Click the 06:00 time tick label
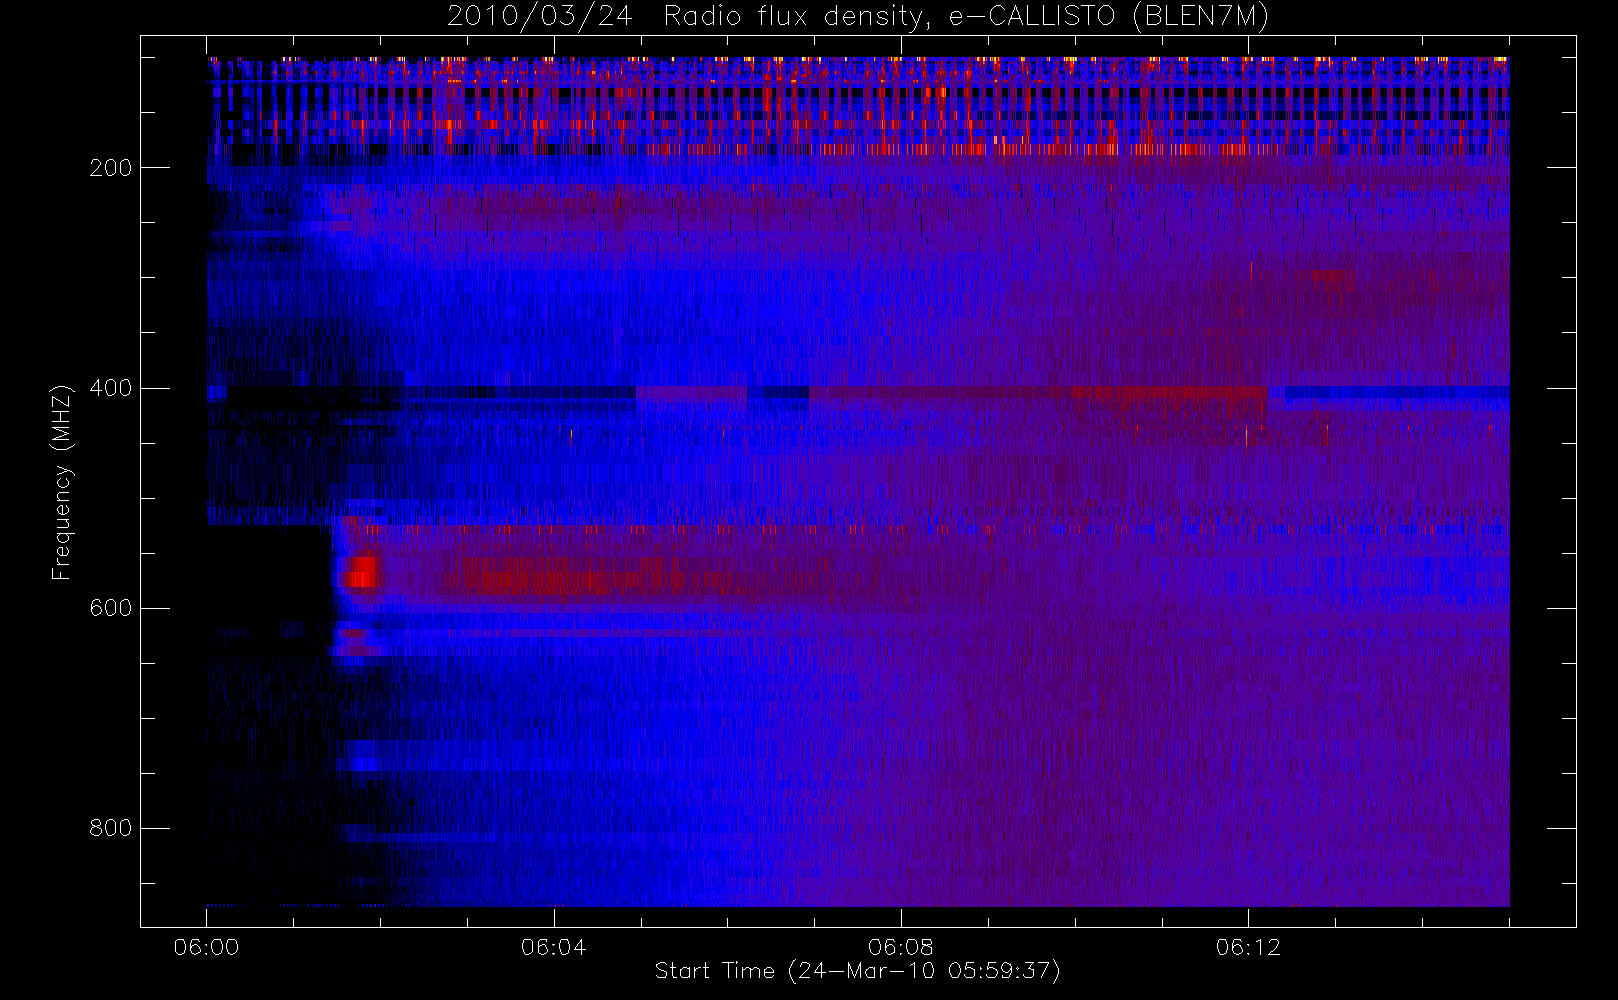The width and height of the screenshot is (1618, 1000). tap(206, 947)
